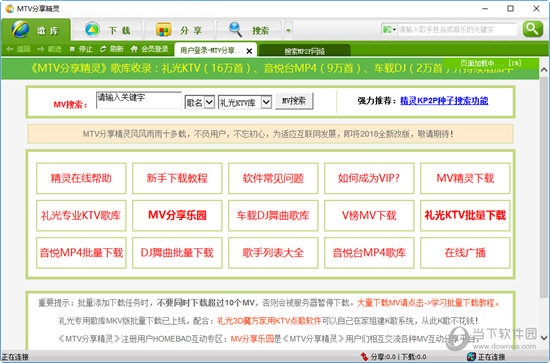Click 分享:0.0 | 下载:0.0 status text
Viewport: 550px width, 363px height.
pyautogui.click(x=398, y=357)
